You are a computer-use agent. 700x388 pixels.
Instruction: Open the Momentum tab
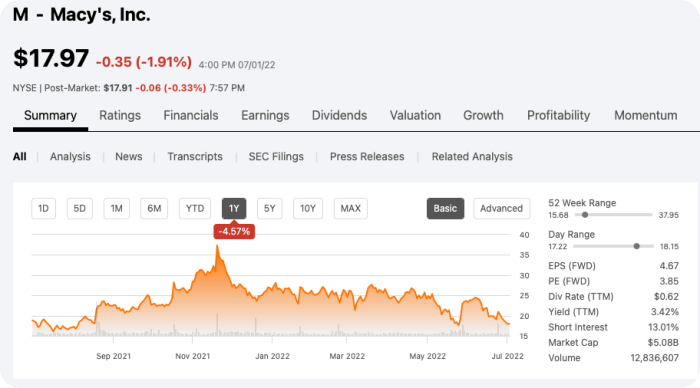click(646, 116)
